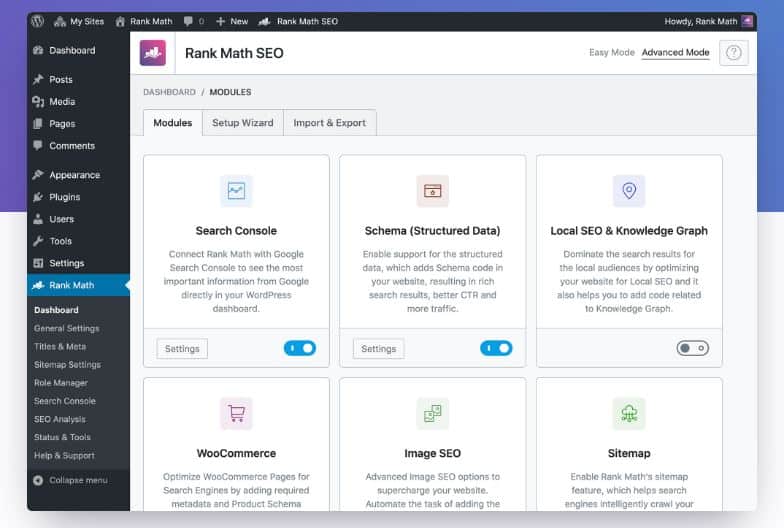This screenshot has width=784, height=528.
Task: Click the MODULES breadcrumb text
Action: [230, 92]
